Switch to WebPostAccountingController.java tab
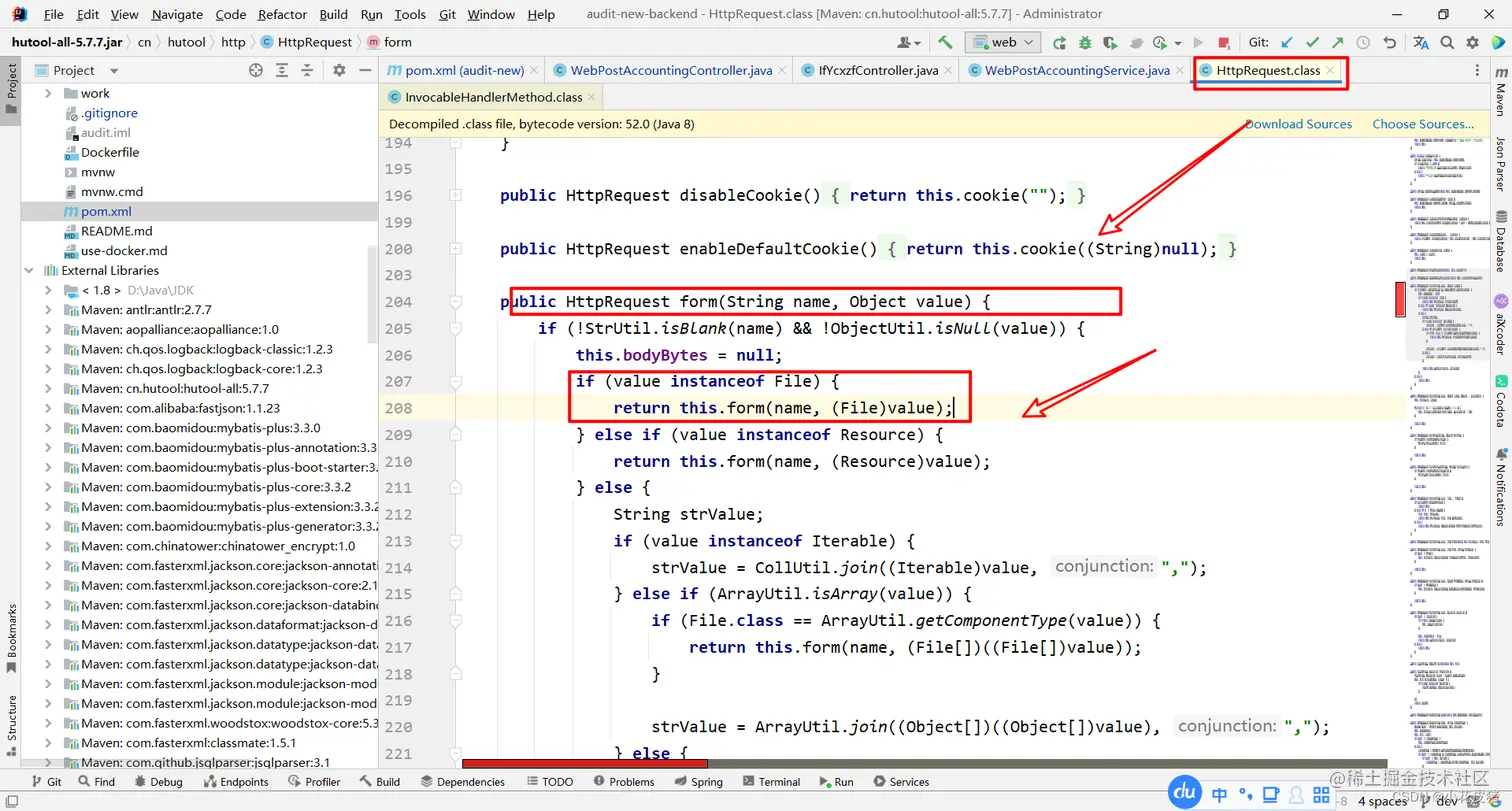 [670, 70]
